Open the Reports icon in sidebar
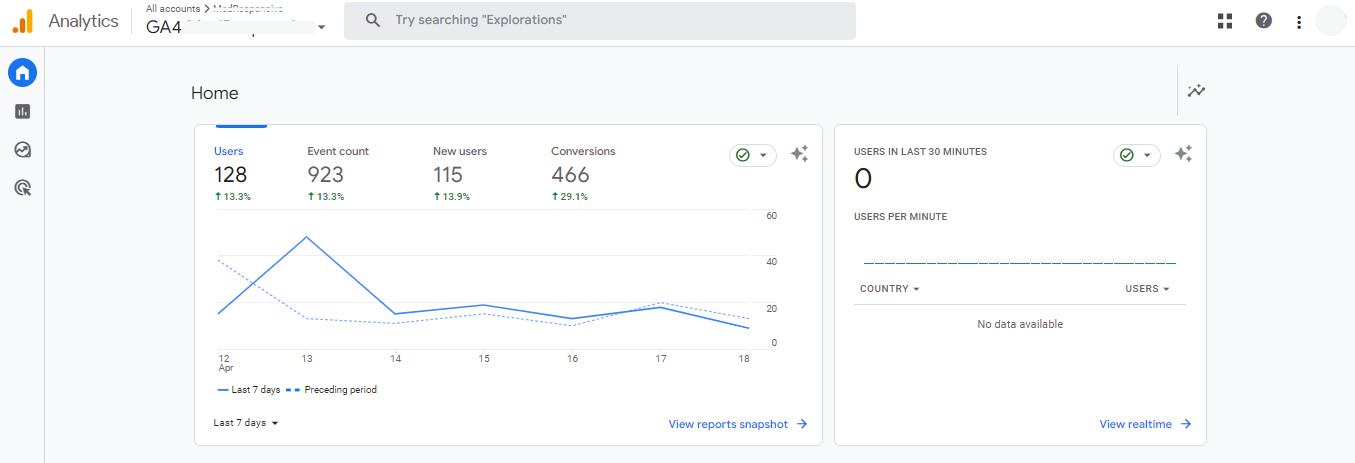The height and width of the screenshot is (463, 1355). pyautogui.click(x=22, y=112)
